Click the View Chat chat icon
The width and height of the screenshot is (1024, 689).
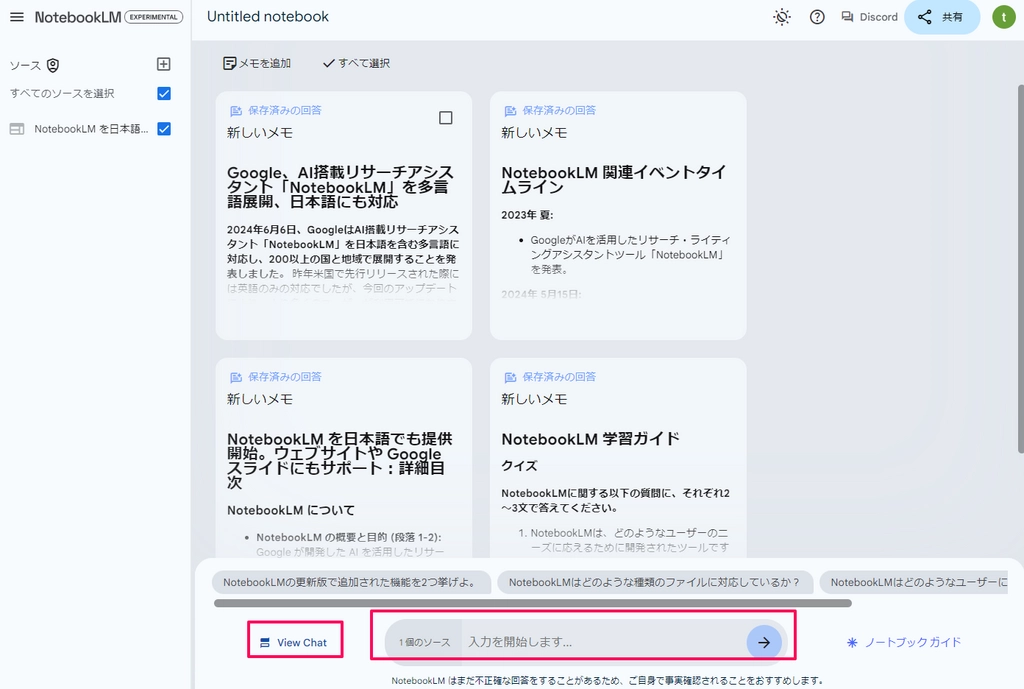(264, 643)
